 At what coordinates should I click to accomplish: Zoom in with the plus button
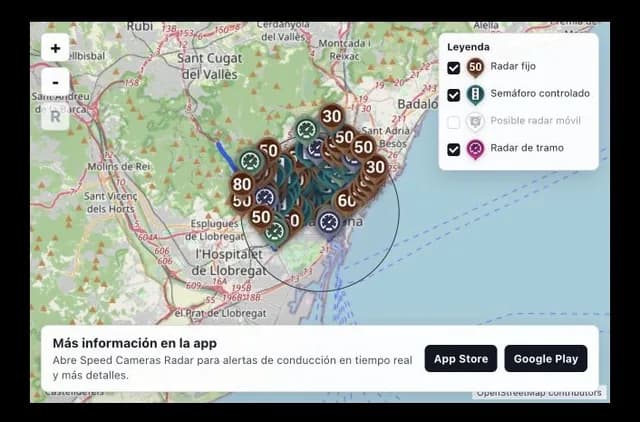pos(55,48)
